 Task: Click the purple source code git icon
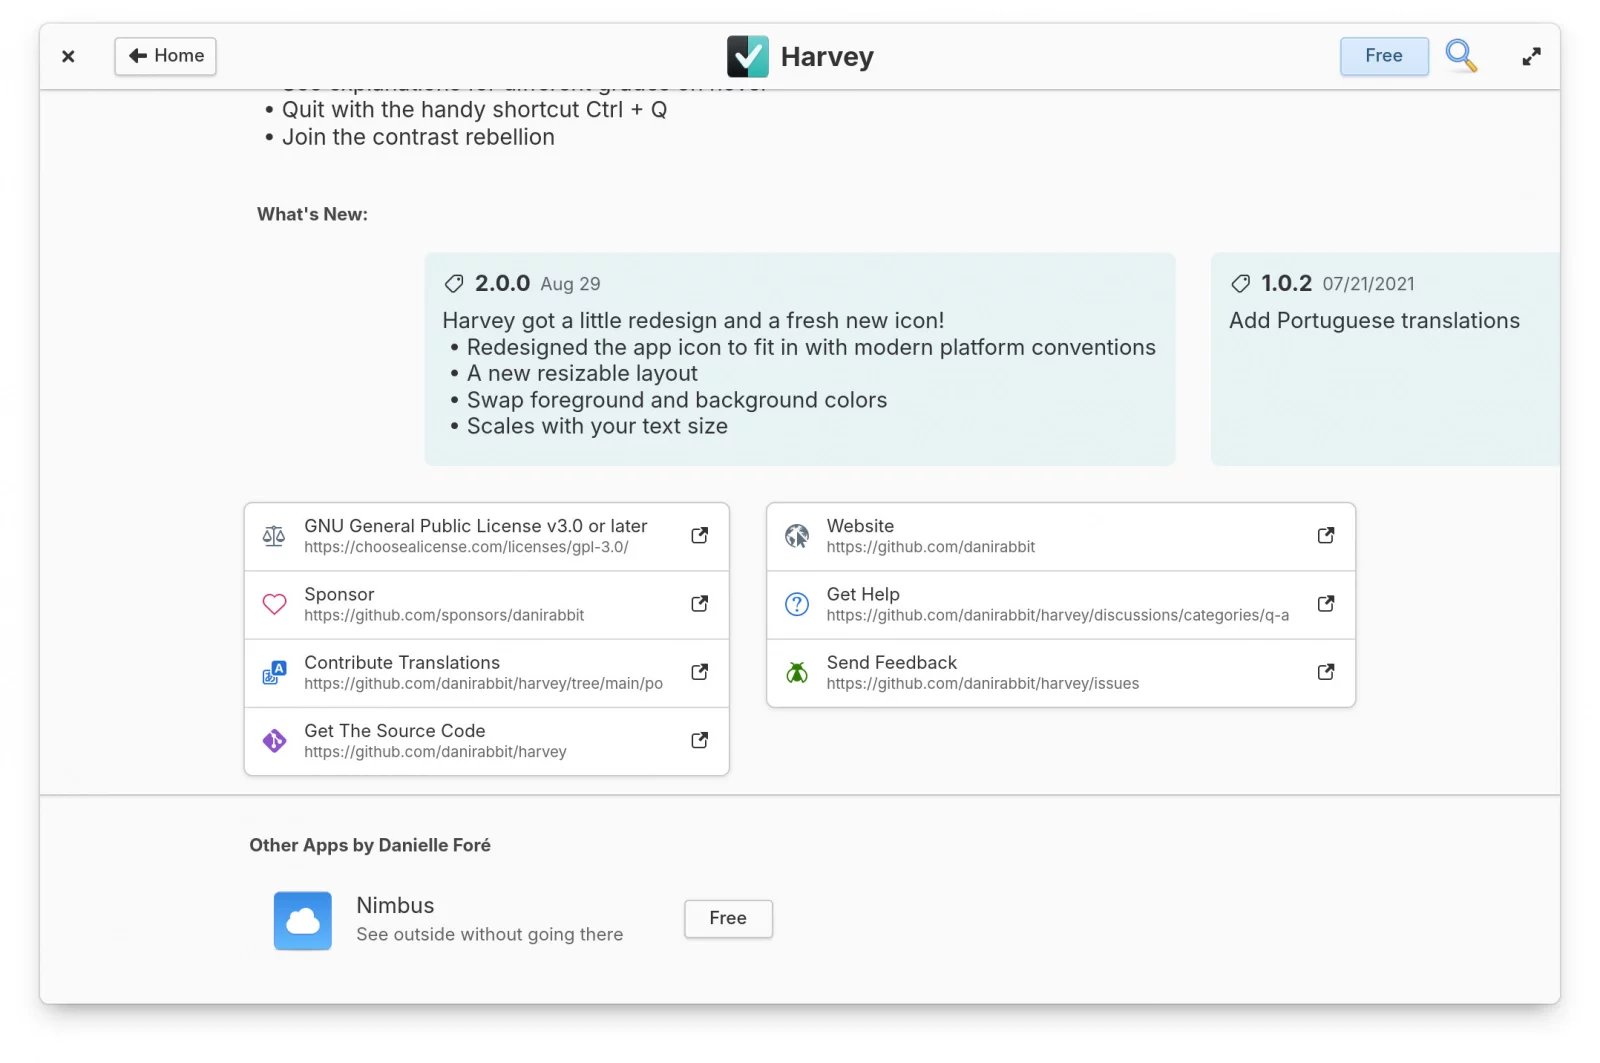274,741
